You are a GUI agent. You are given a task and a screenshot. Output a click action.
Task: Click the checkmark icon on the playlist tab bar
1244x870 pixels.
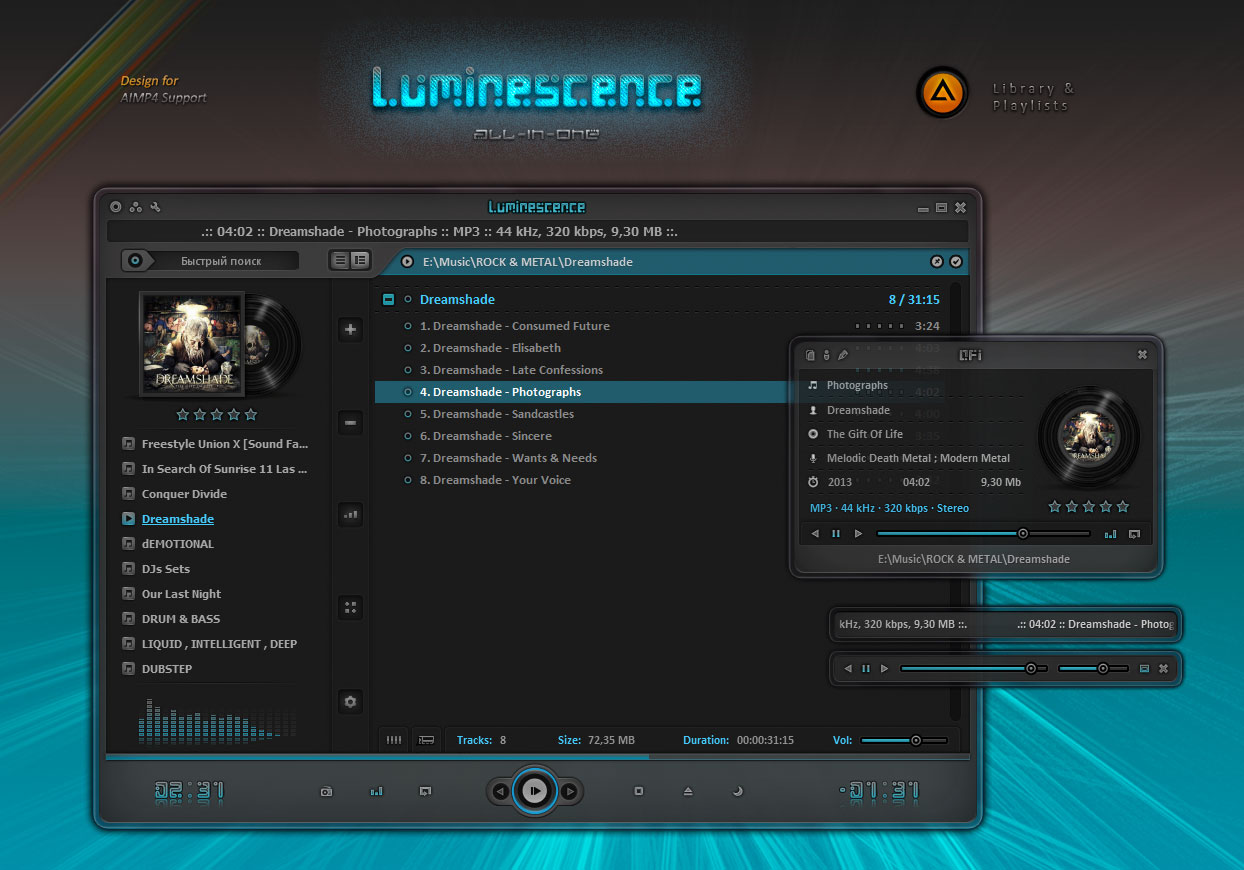click(x=956, y=262)
